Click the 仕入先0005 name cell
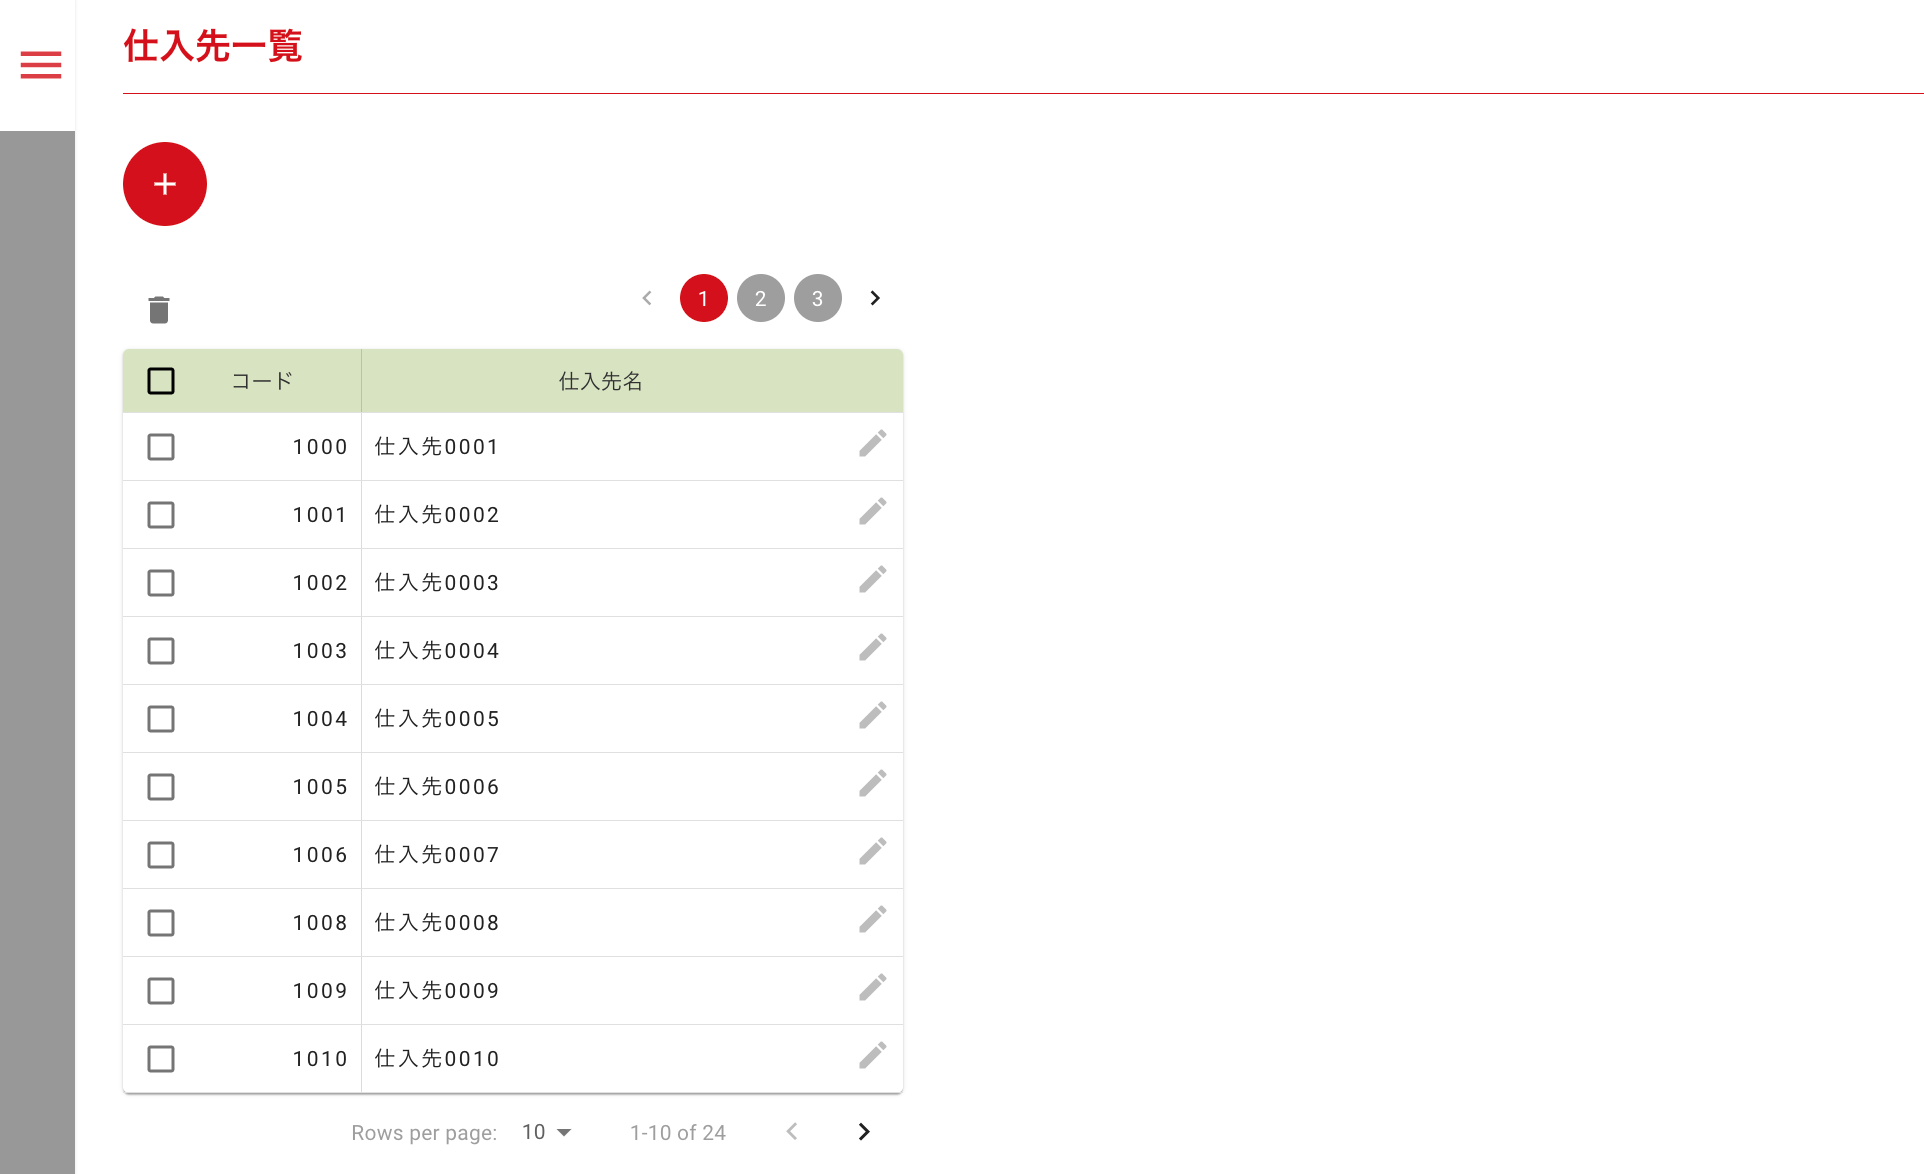The image size is (1924, 1174). tap(437, 719)
